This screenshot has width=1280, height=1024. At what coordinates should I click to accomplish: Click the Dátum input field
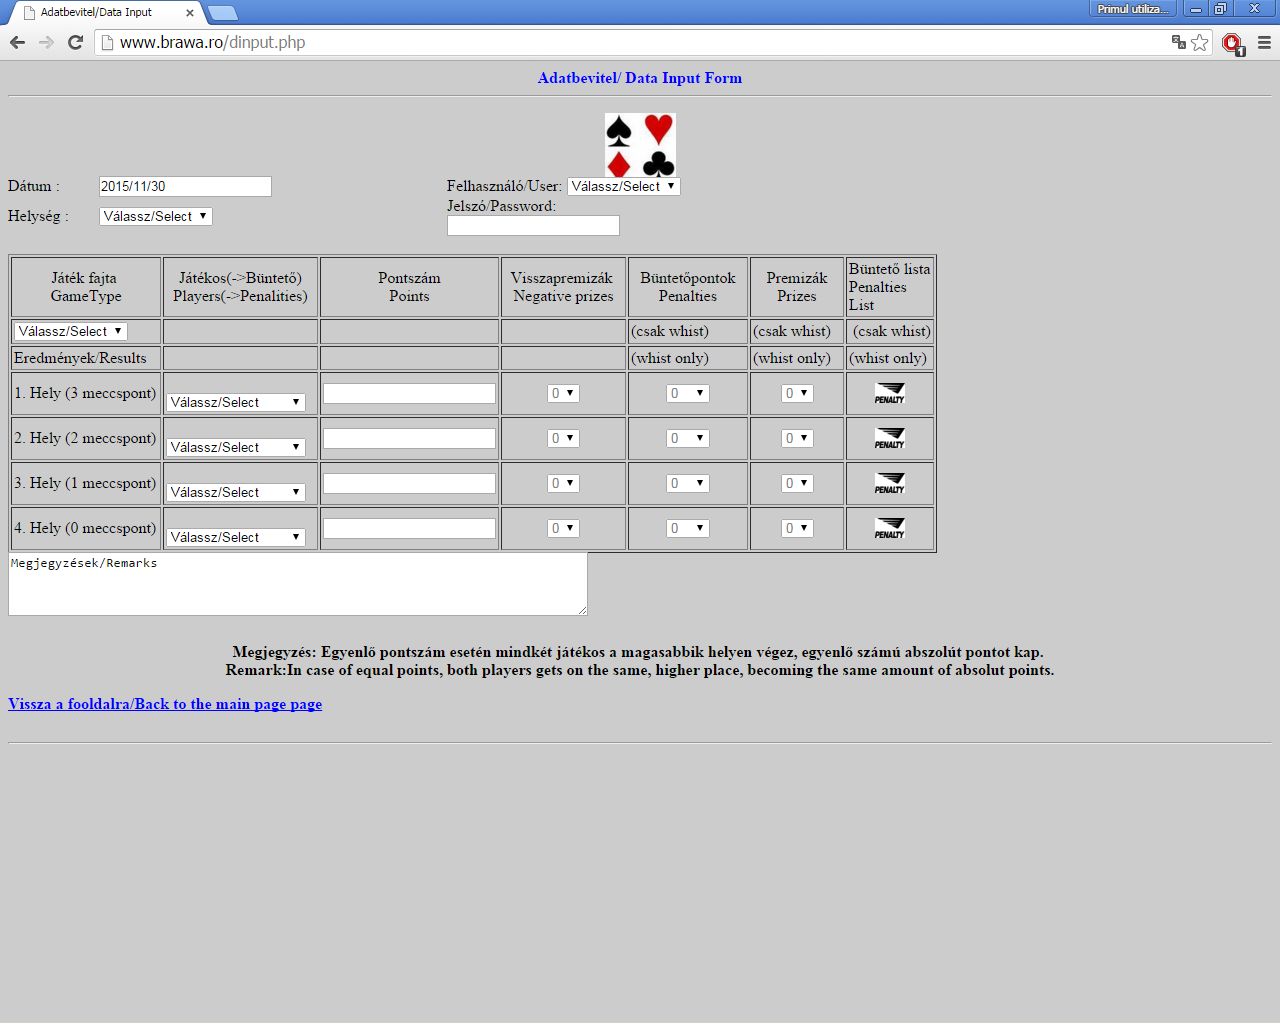pyautogui.click(x=185, y=186)
